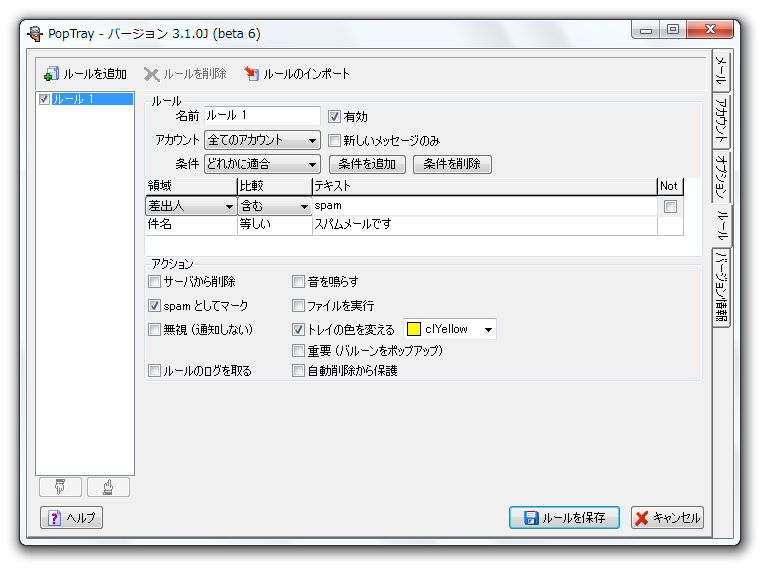Enable 自動削除から保護 checkbox
Viewport: 762px width, 569px height.
298,371
